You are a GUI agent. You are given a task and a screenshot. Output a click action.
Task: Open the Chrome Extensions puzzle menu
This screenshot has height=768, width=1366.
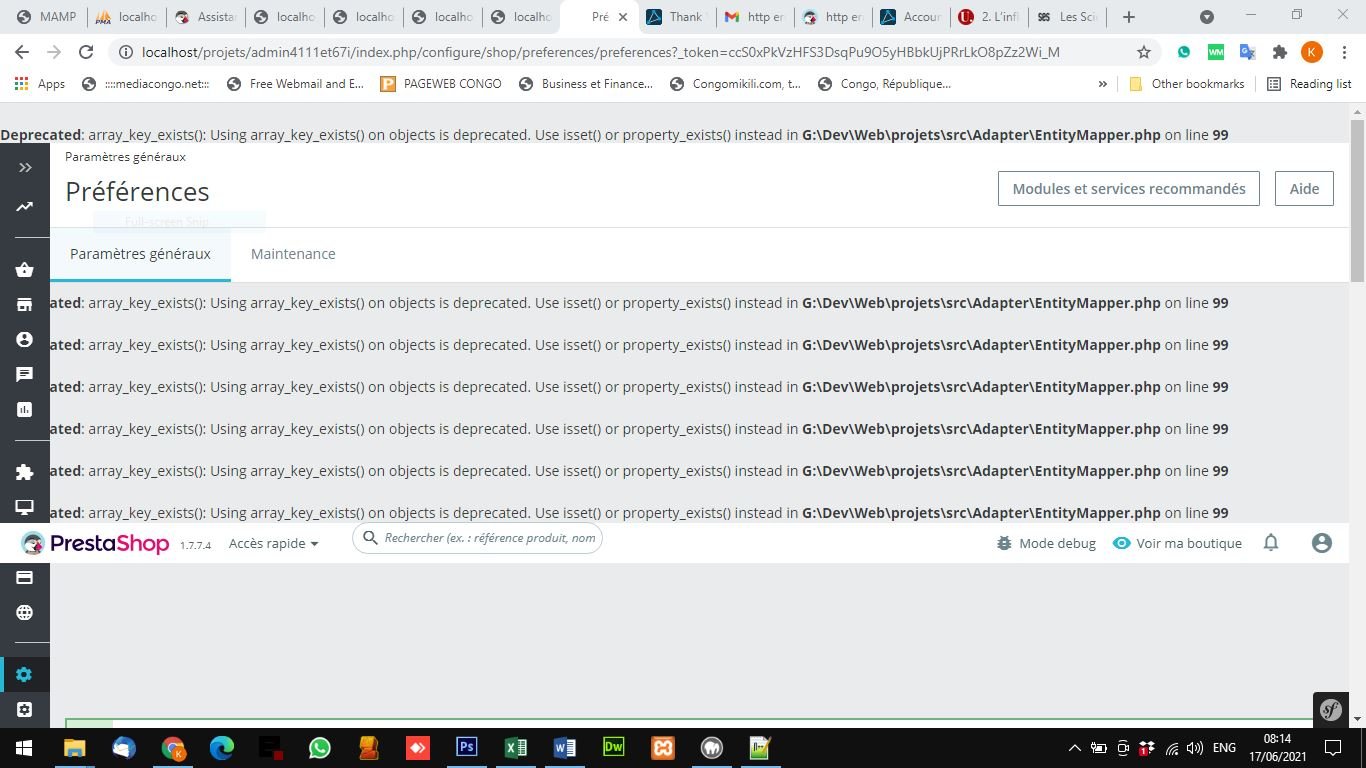coord(1279,52)
